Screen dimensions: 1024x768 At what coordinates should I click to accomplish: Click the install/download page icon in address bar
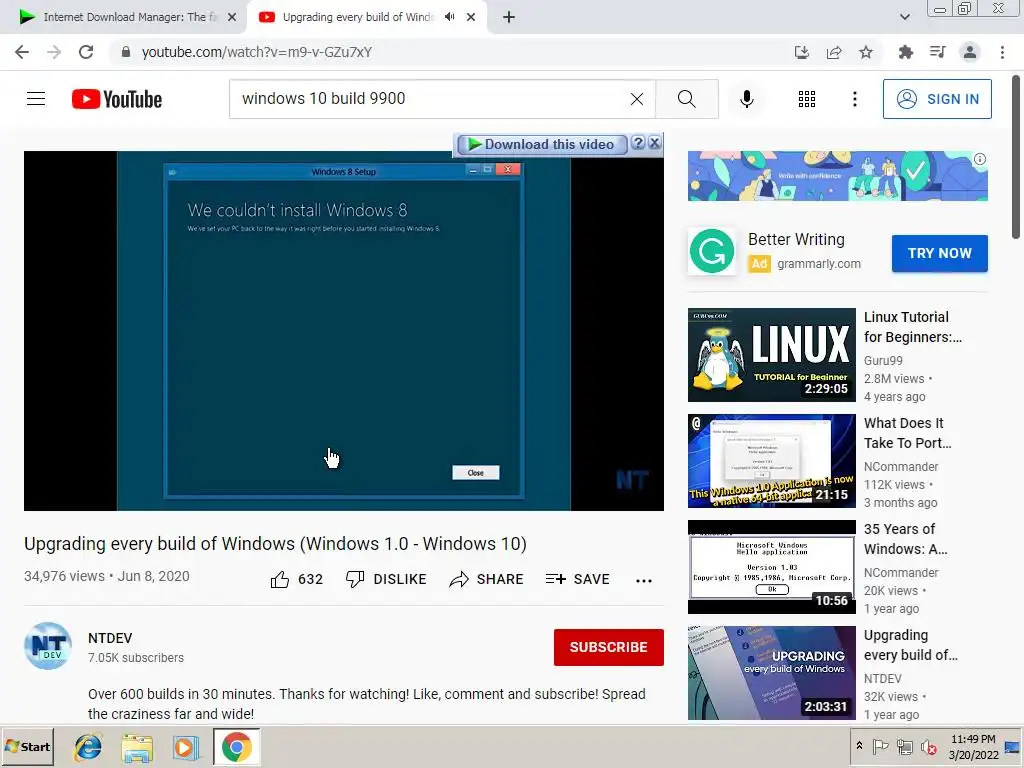pos(801,52)
